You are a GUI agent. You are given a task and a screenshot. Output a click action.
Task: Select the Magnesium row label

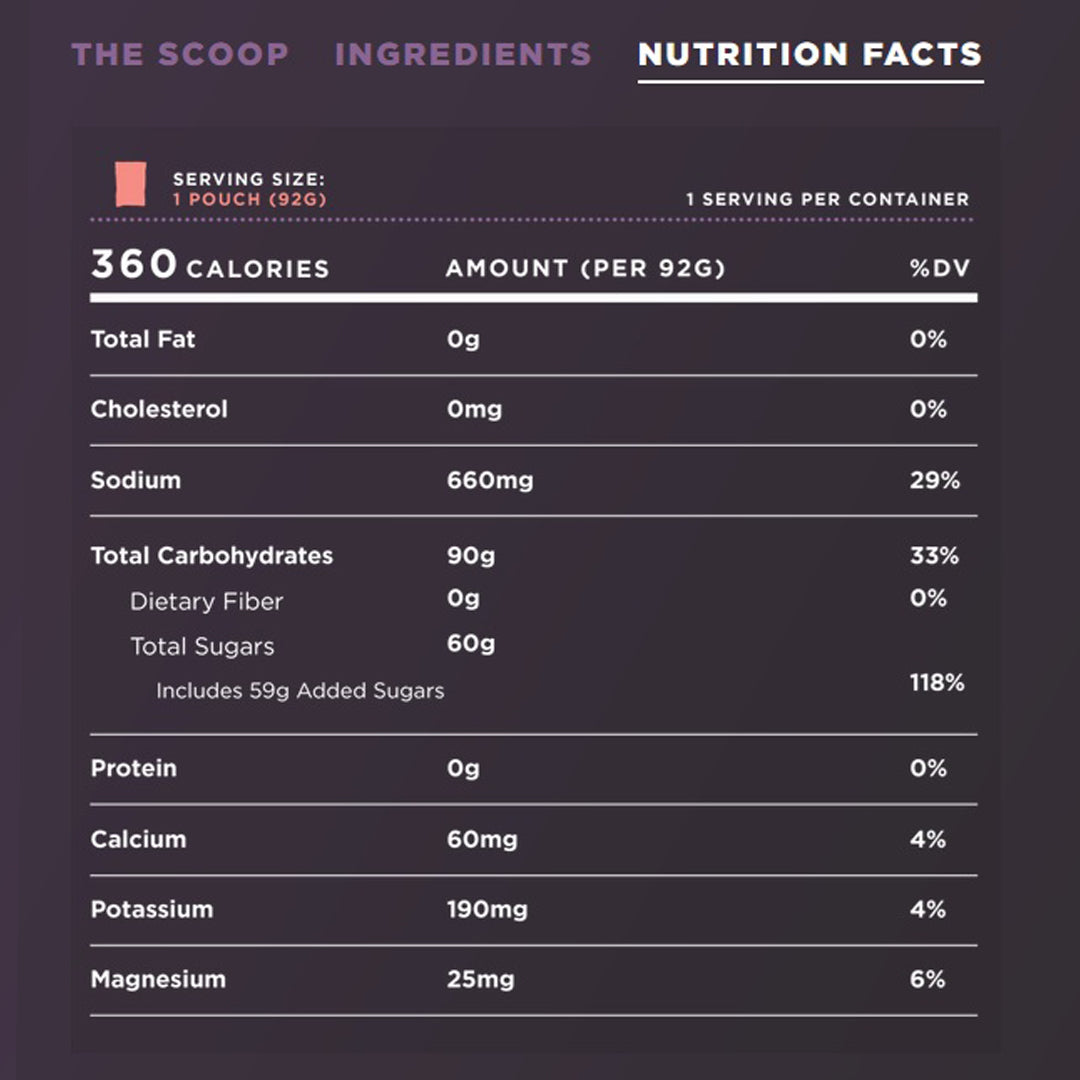pyautogui.click(x=158, y=979)
